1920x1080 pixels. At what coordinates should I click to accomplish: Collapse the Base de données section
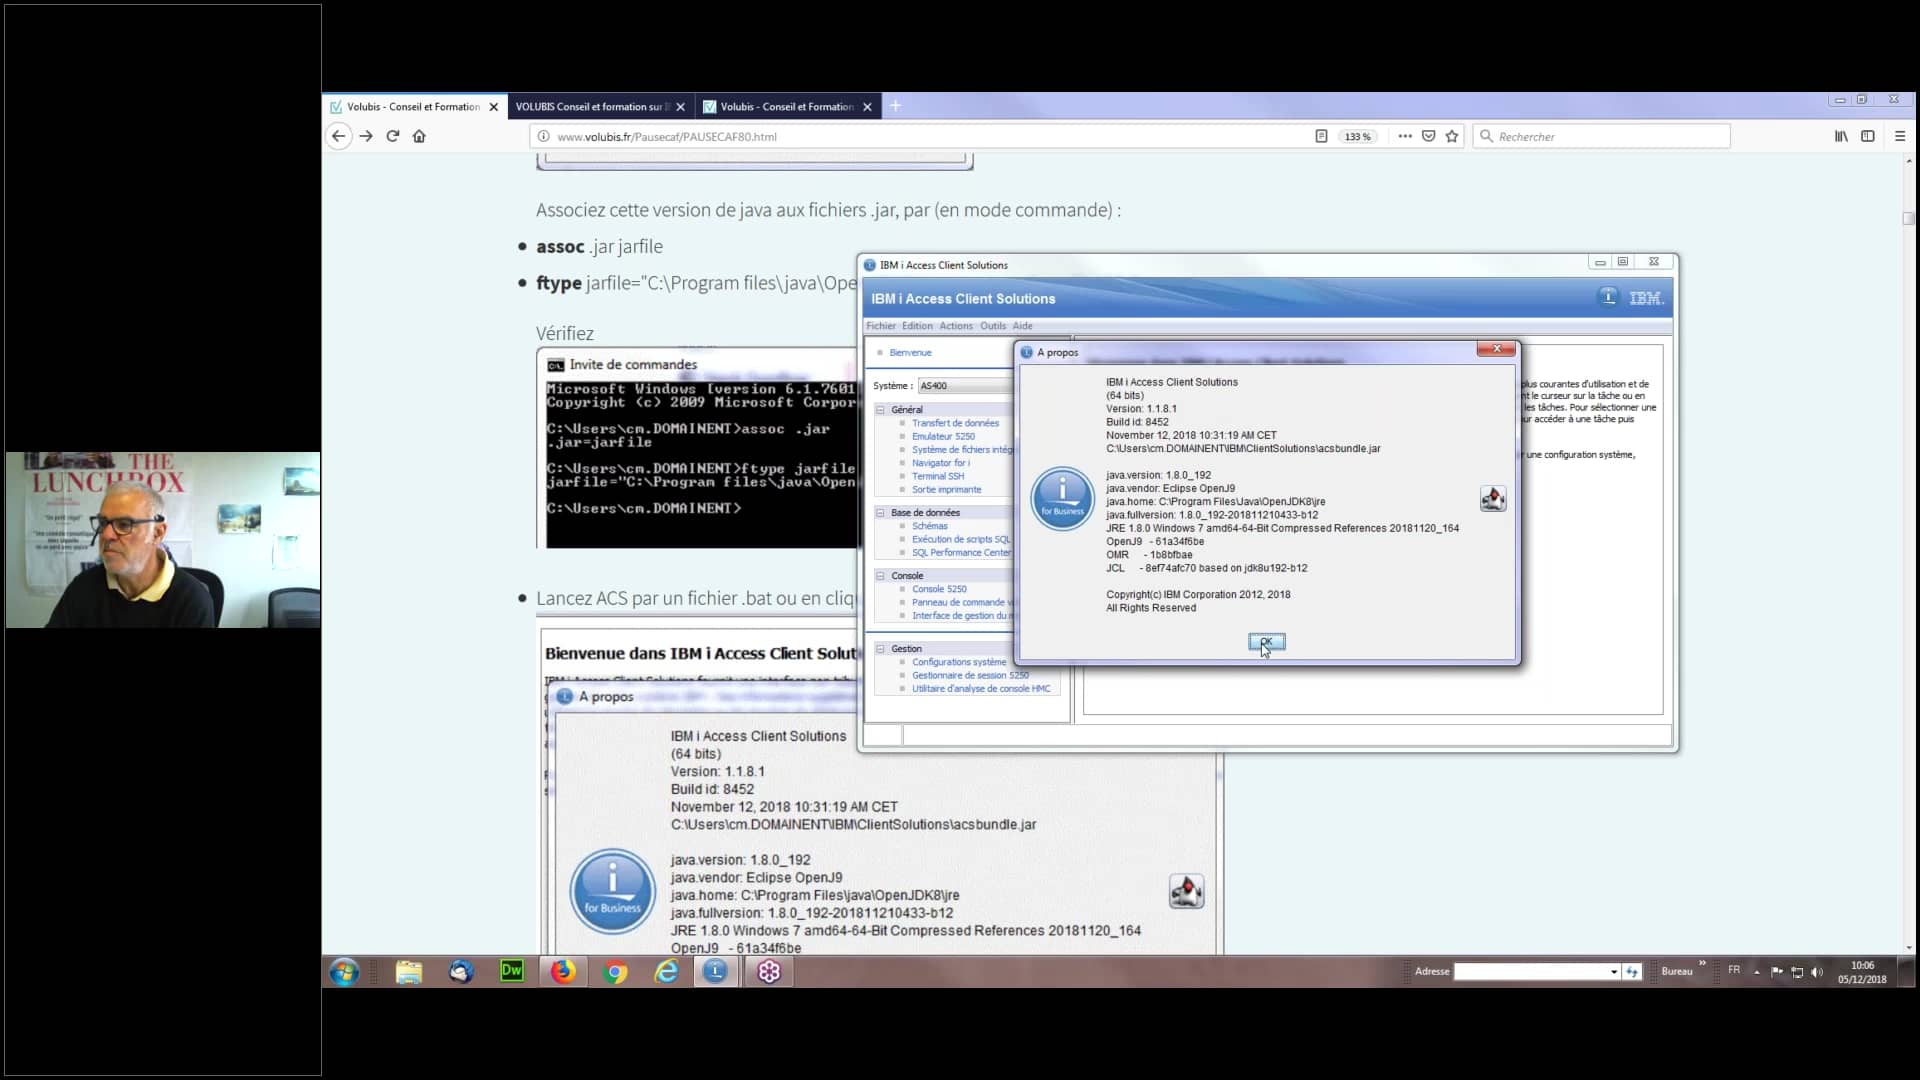click(x=881, y=513)
